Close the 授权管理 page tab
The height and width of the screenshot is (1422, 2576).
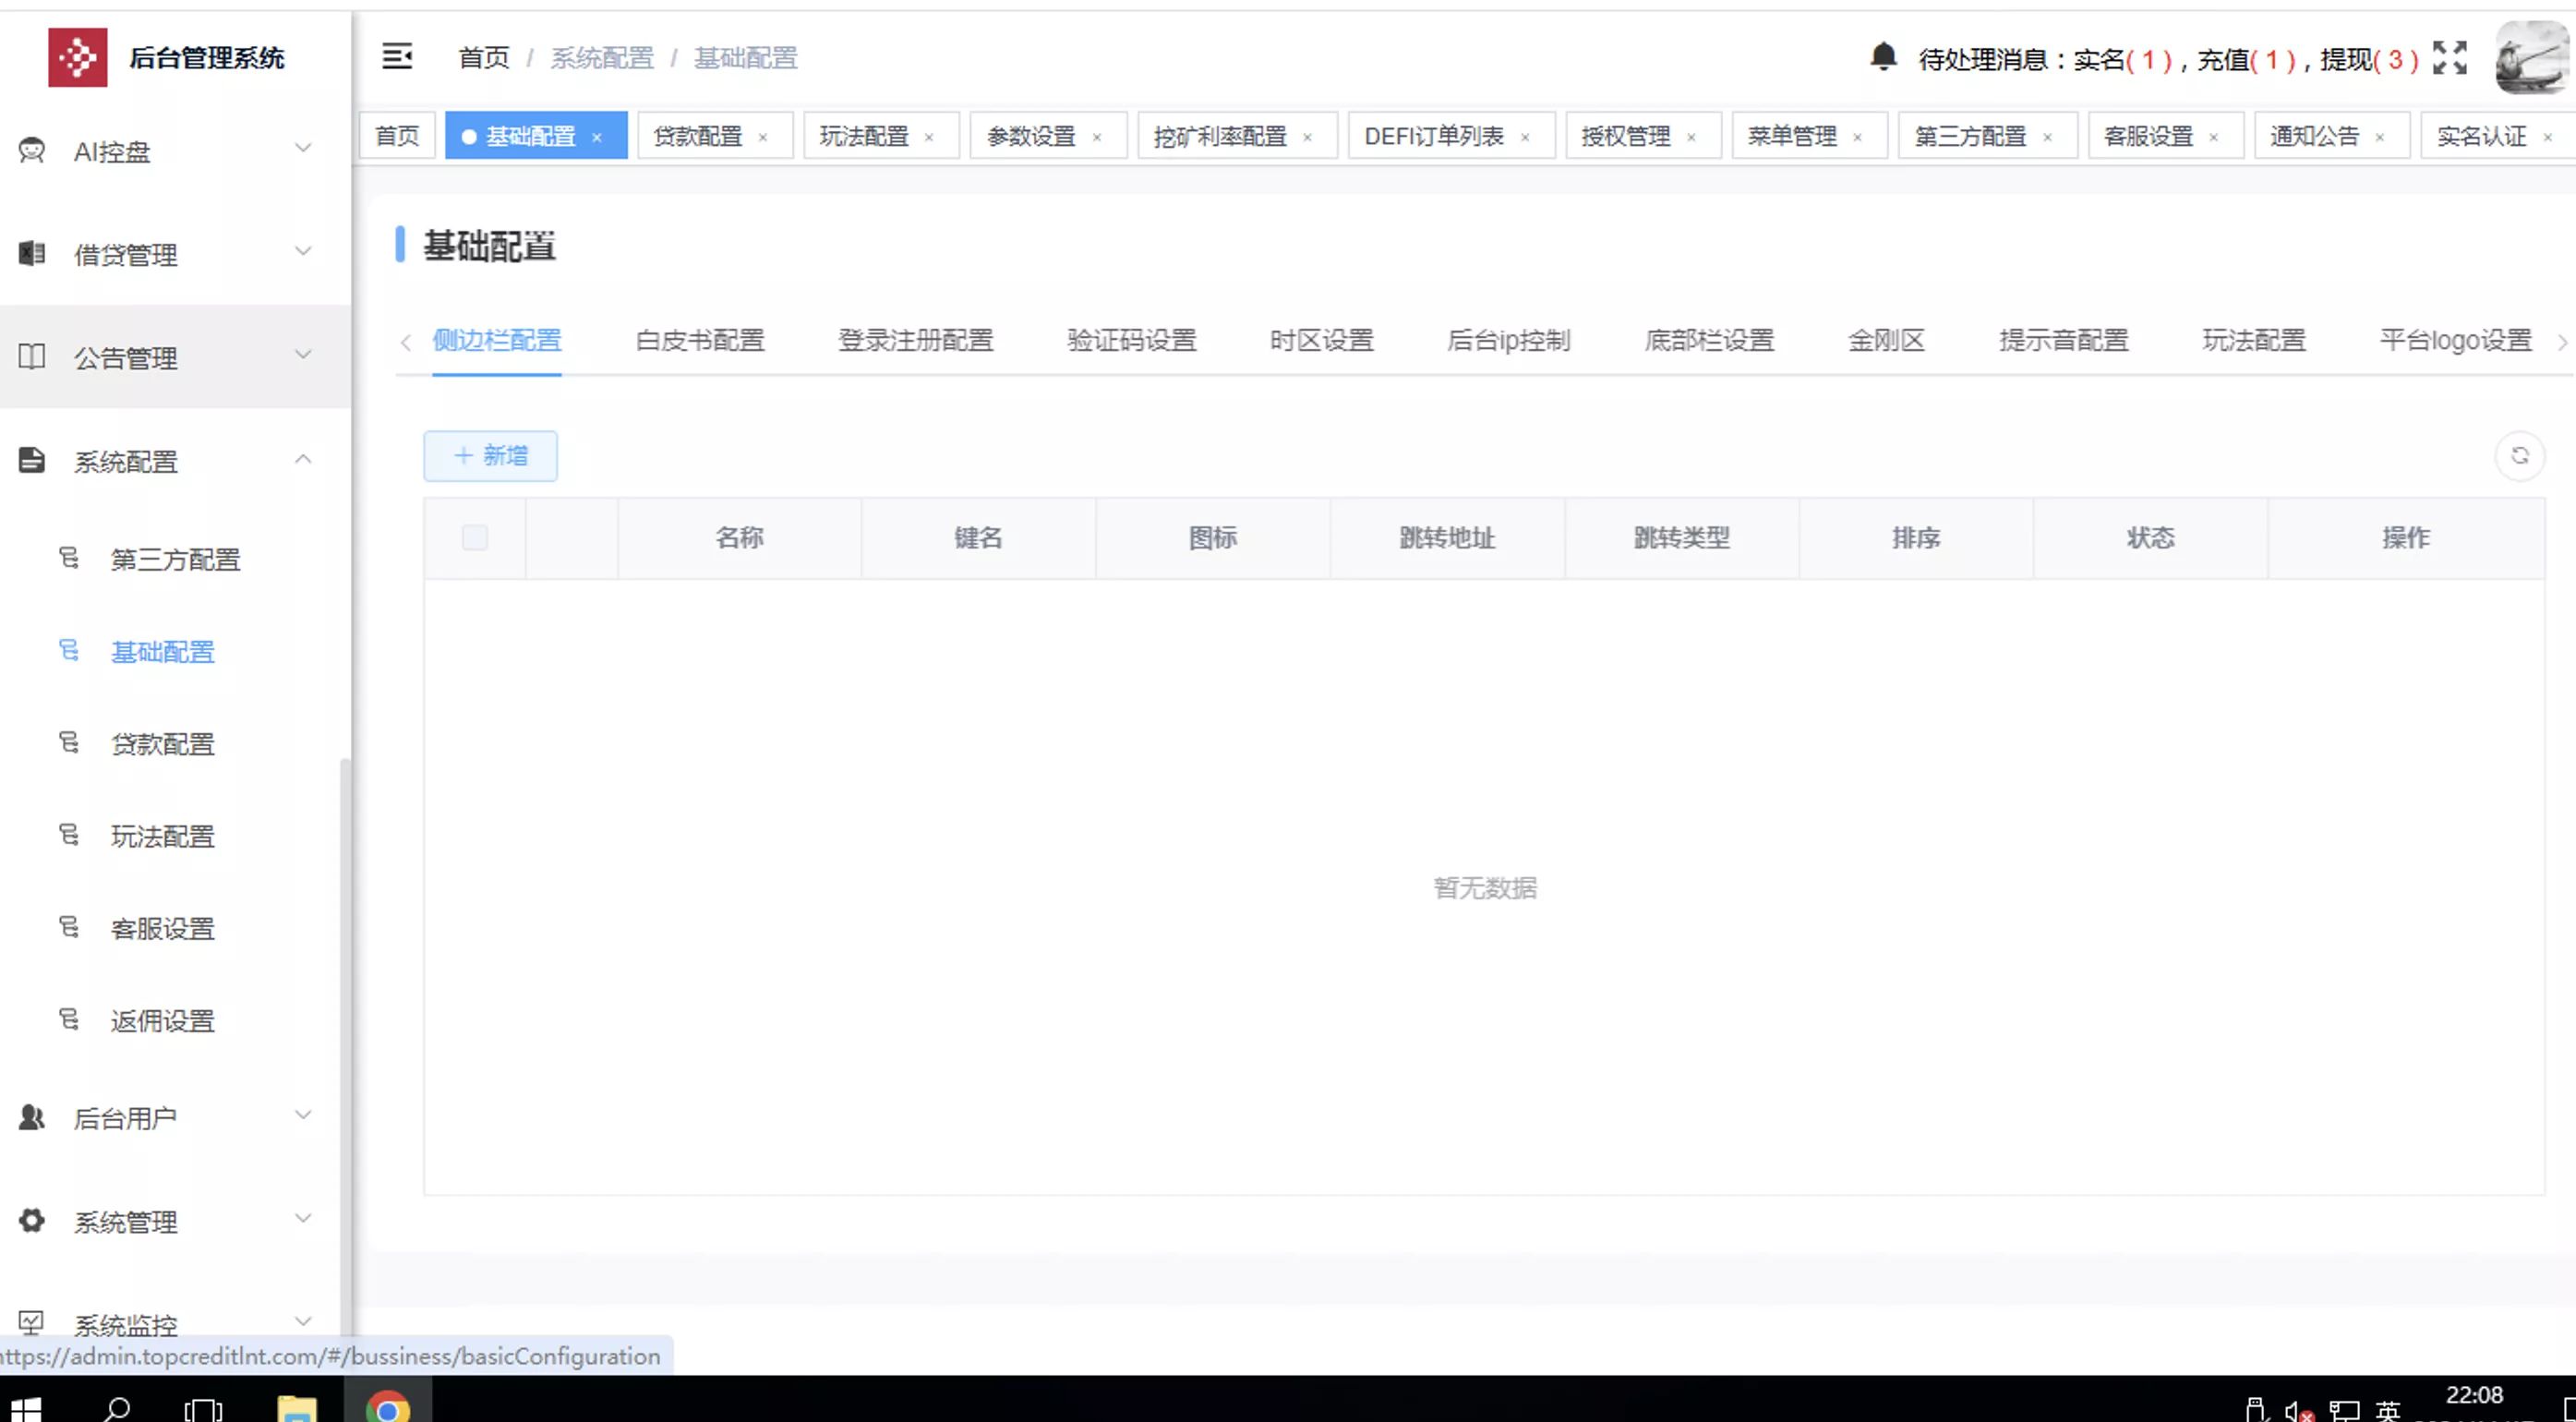point(1691,138)
